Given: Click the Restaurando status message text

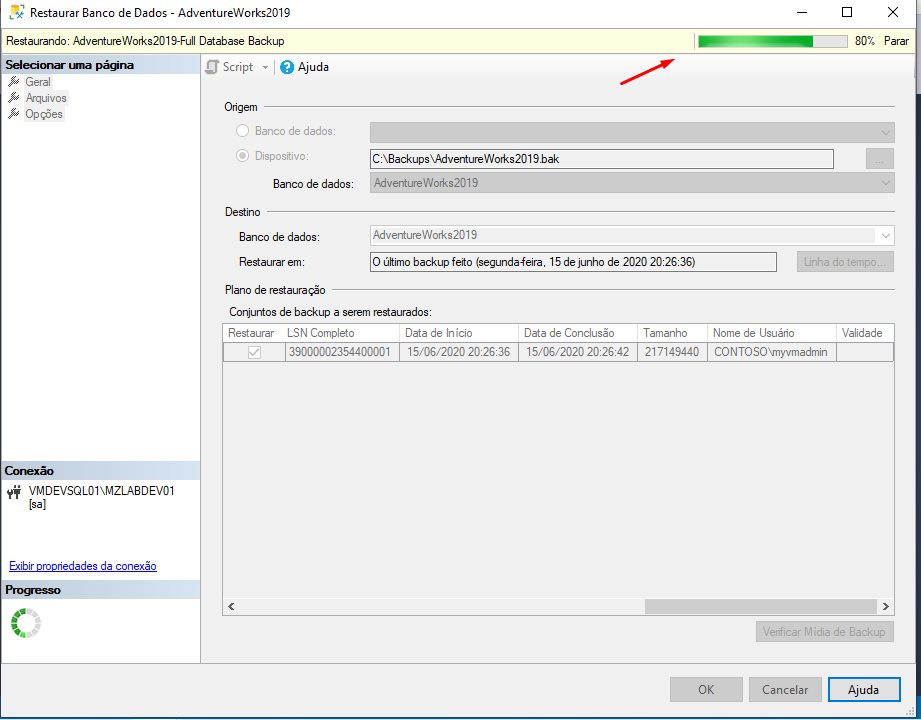Looking at the screenshot, I should pos(145,41).
